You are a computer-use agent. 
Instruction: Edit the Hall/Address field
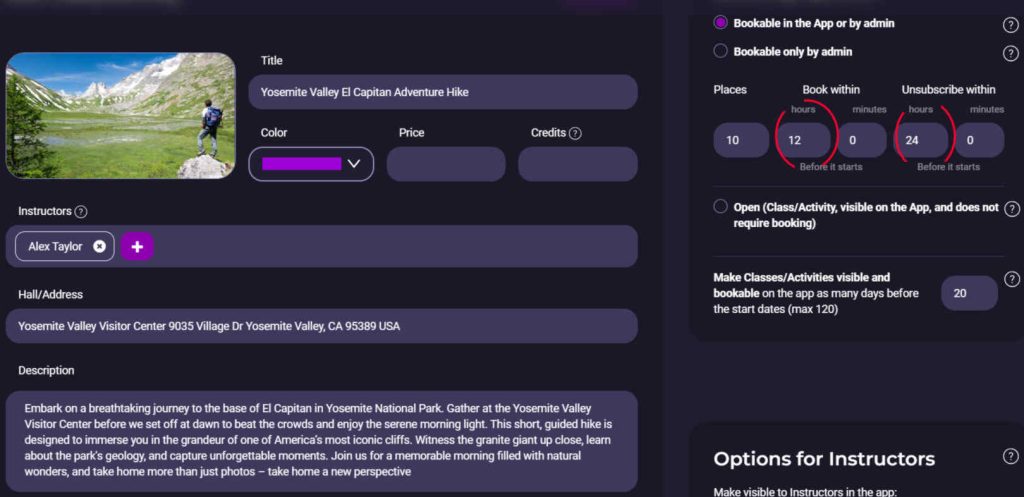[x=321, y=326]
